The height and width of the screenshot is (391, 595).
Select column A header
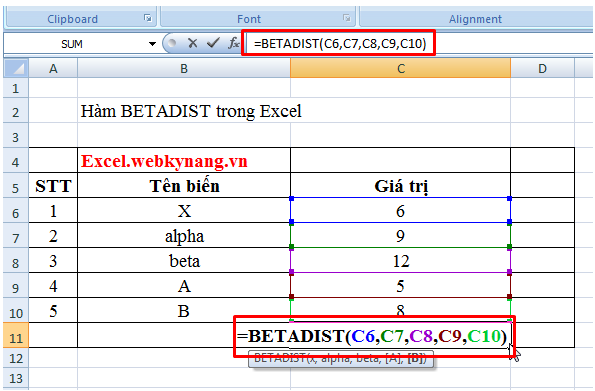[53, 69]
